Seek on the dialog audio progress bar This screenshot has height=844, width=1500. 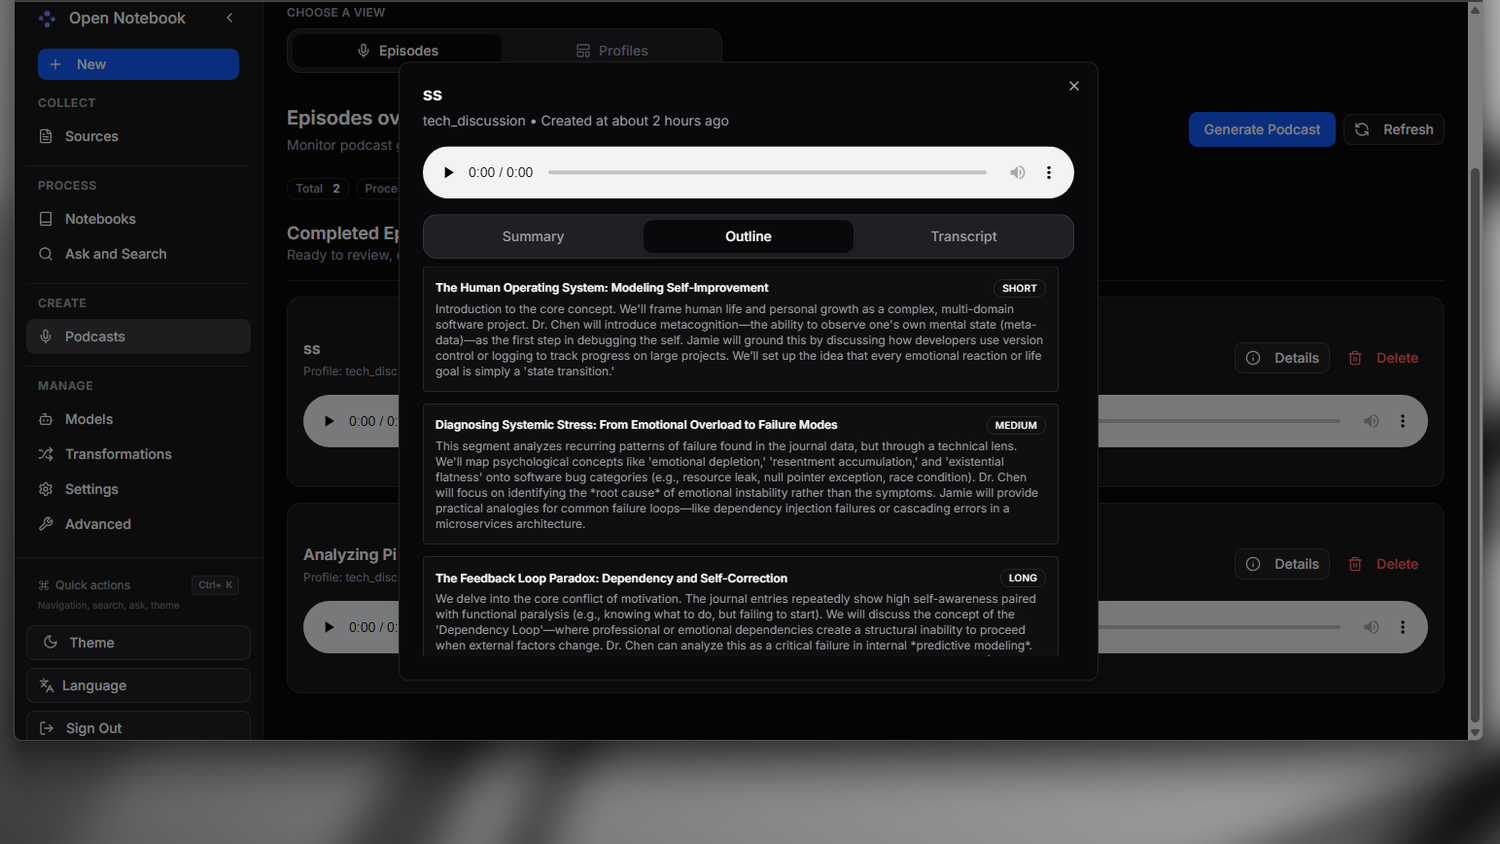767,173
